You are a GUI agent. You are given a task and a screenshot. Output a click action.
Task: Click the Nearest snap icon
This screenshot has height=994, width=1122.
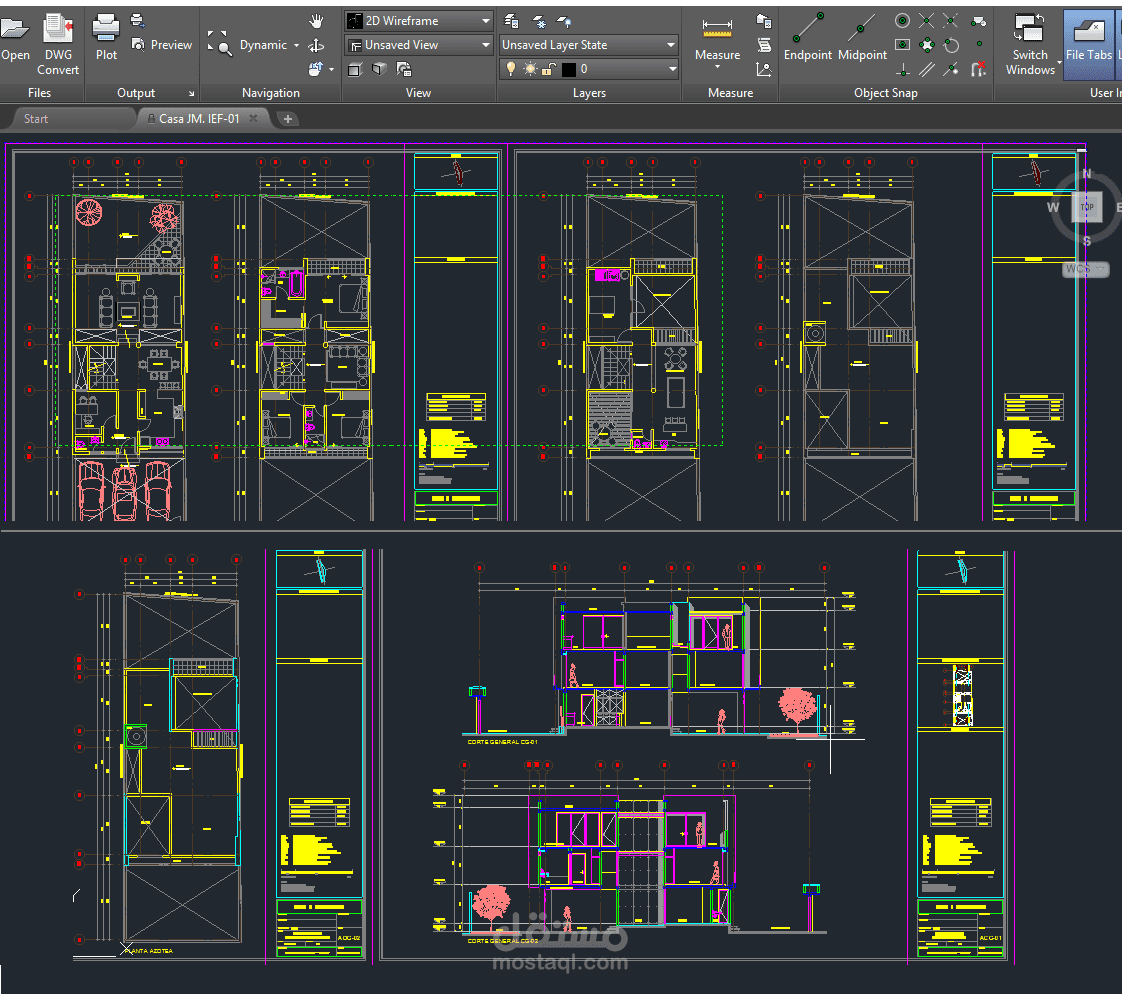coord(950,69)
